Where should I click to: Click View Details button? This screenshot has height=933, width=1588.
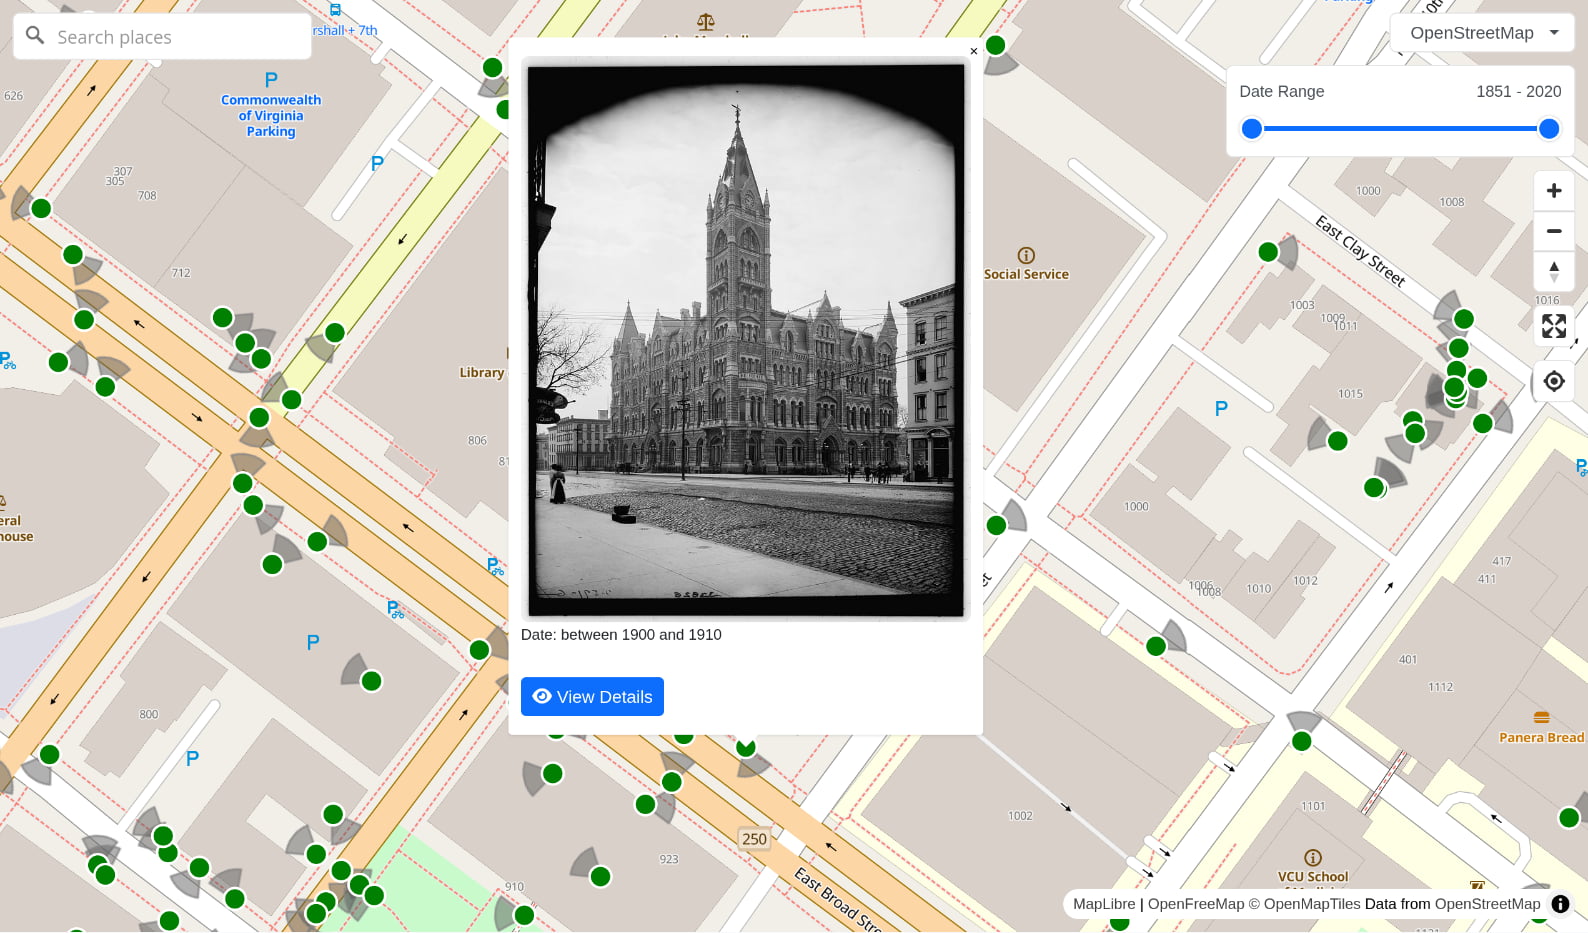click(592, 697)
